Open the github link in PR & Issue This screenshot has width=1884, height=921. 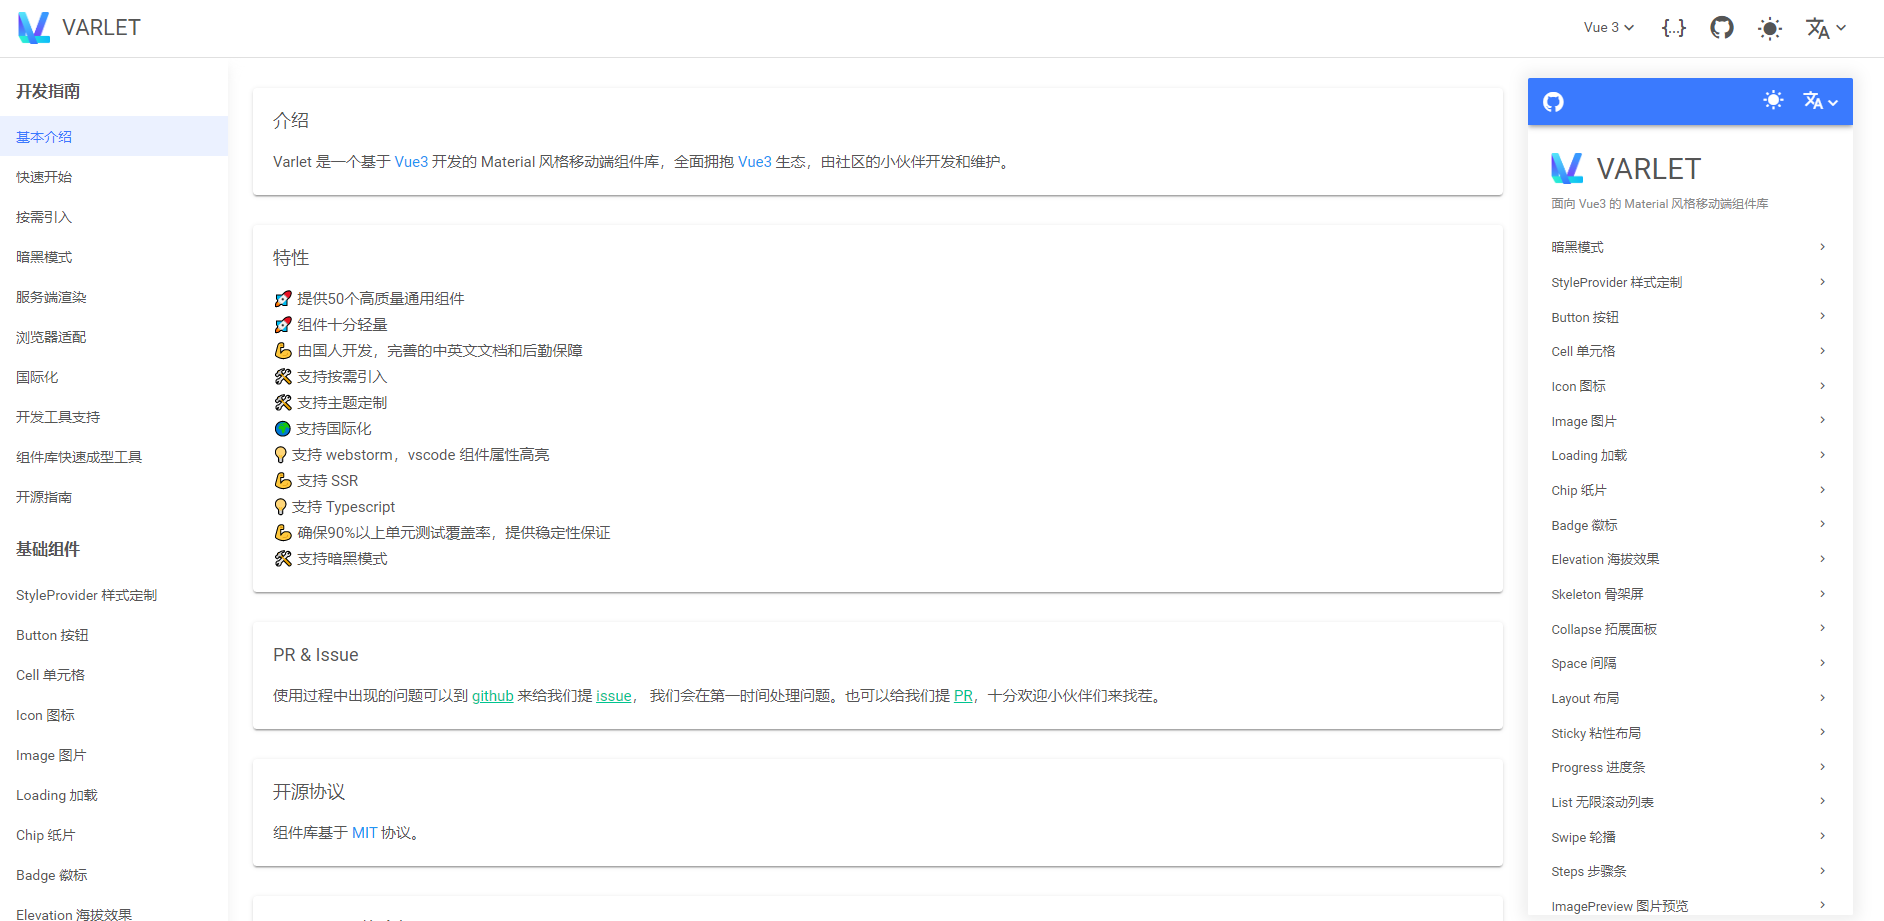coord(493,696)
